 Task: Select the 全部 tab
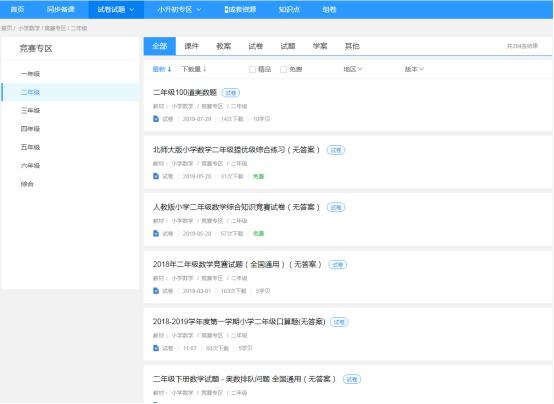click(160, 46)
